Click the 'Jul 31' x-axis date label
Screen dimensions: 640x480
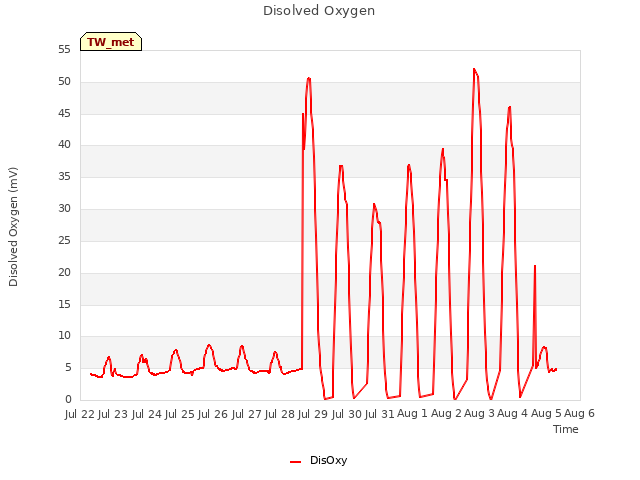pyautogui.click(x=380, y=414)
